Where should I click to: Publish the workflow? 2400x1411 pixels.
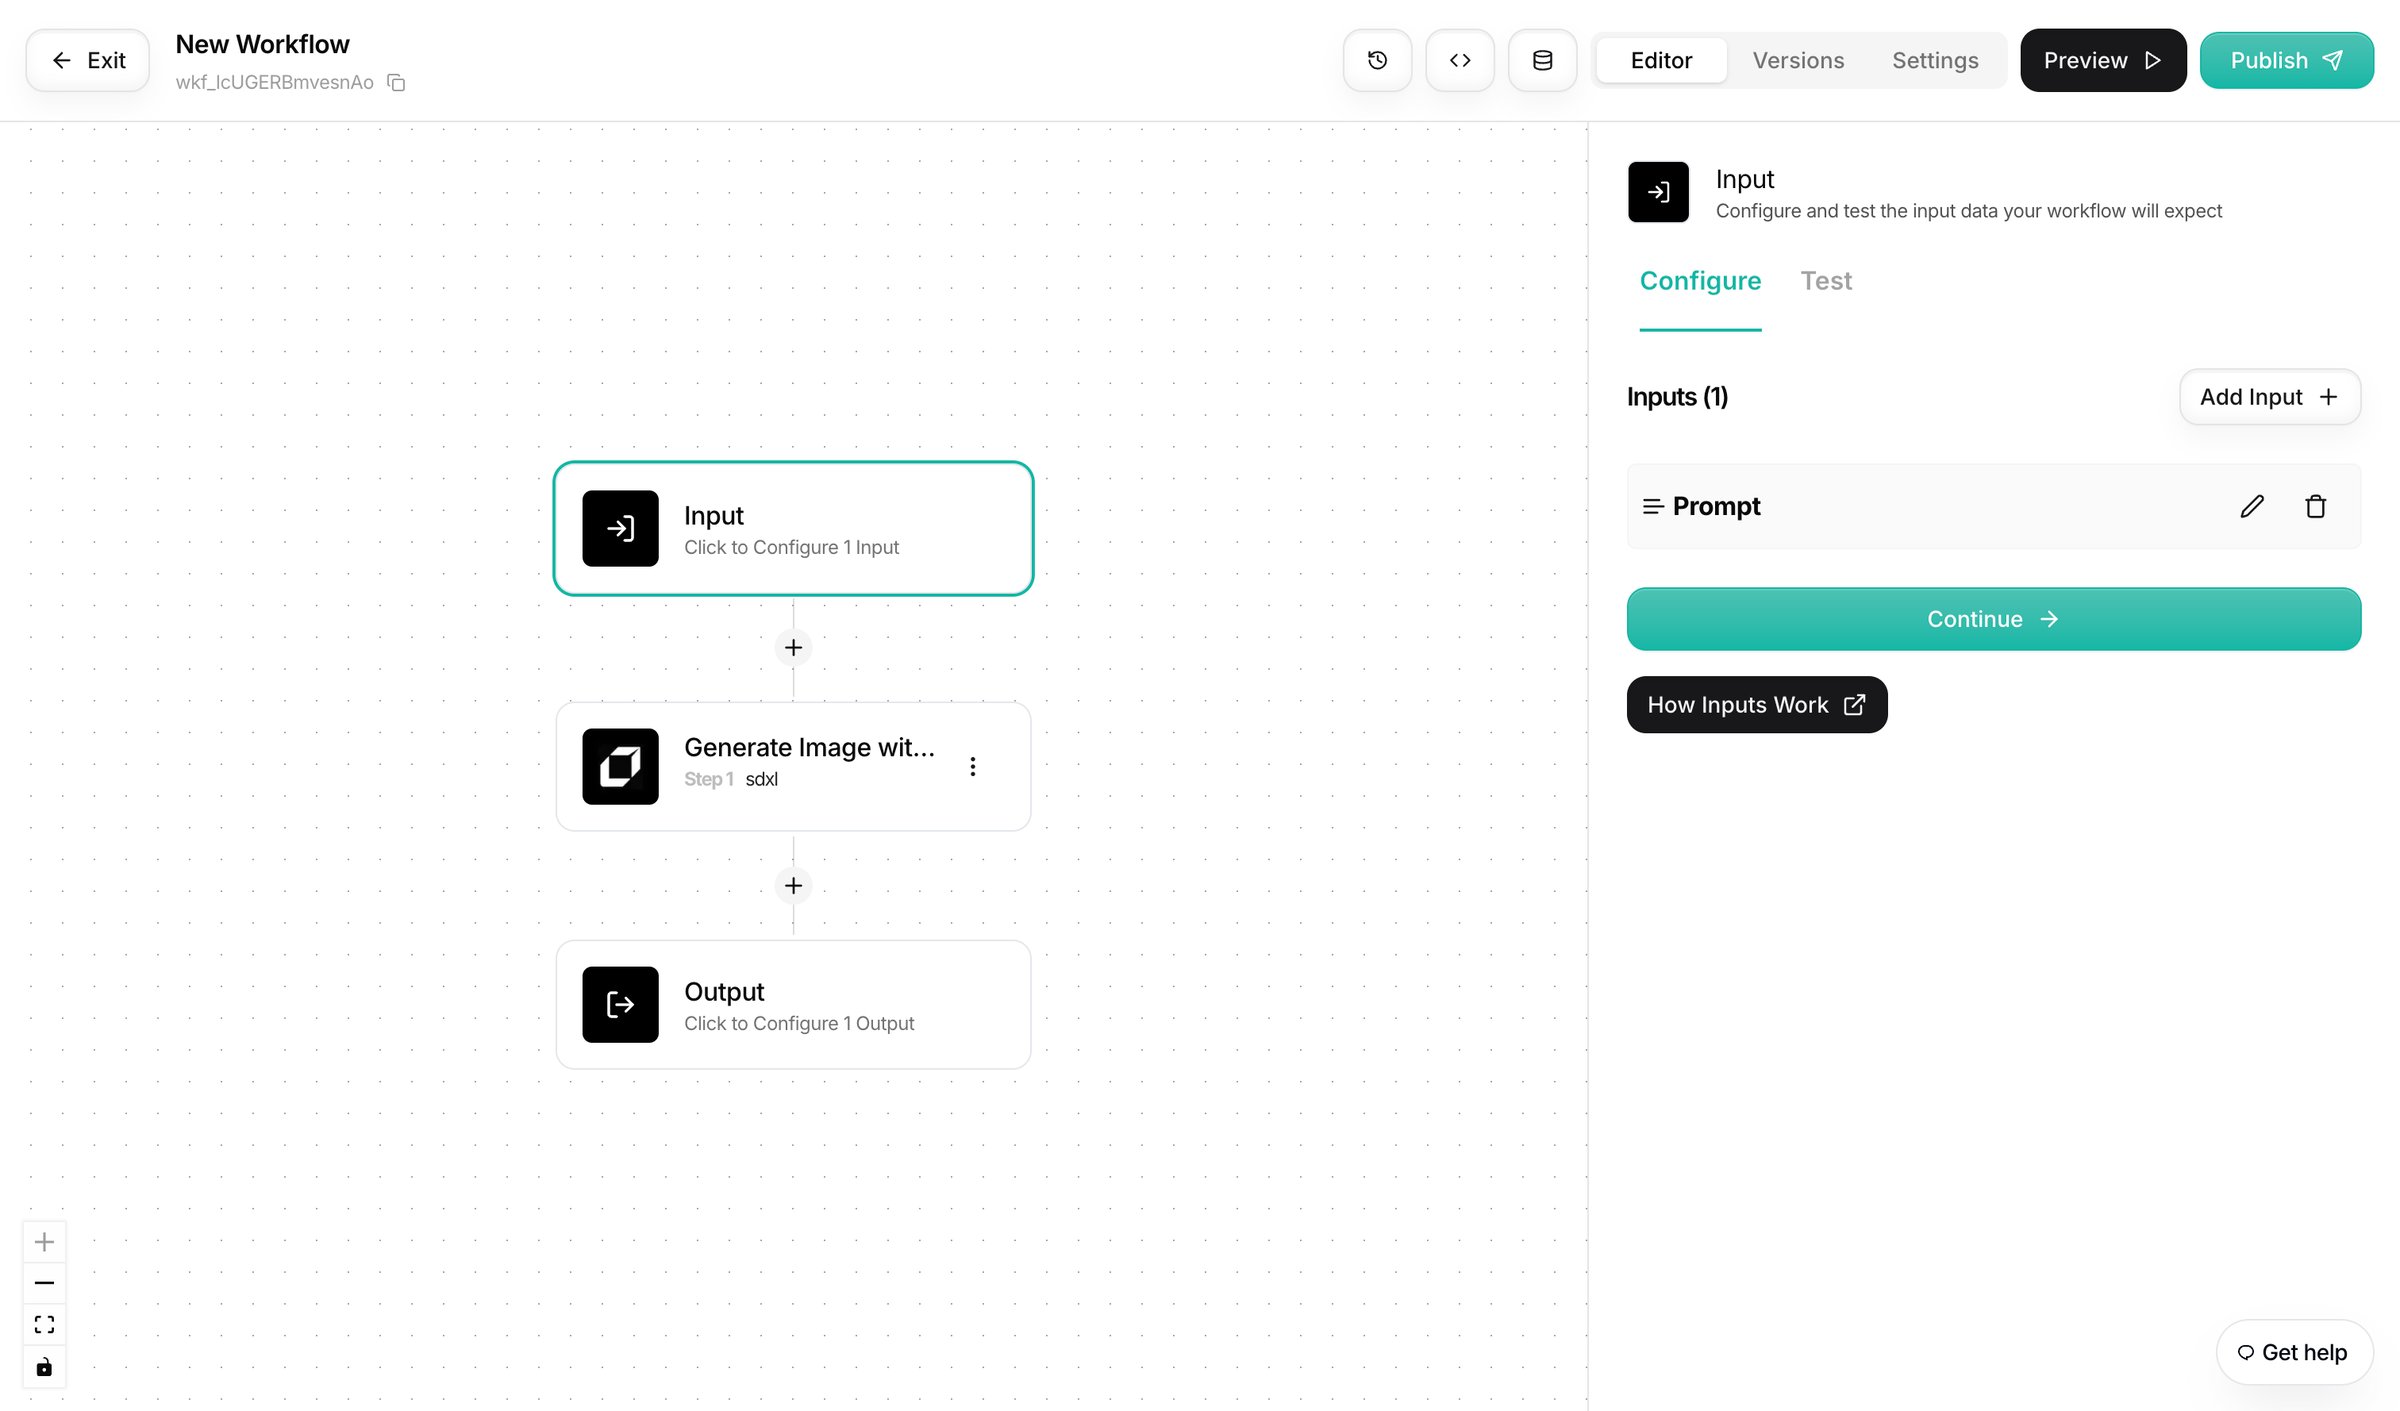pyautogui.click(x=2286, y=60)
